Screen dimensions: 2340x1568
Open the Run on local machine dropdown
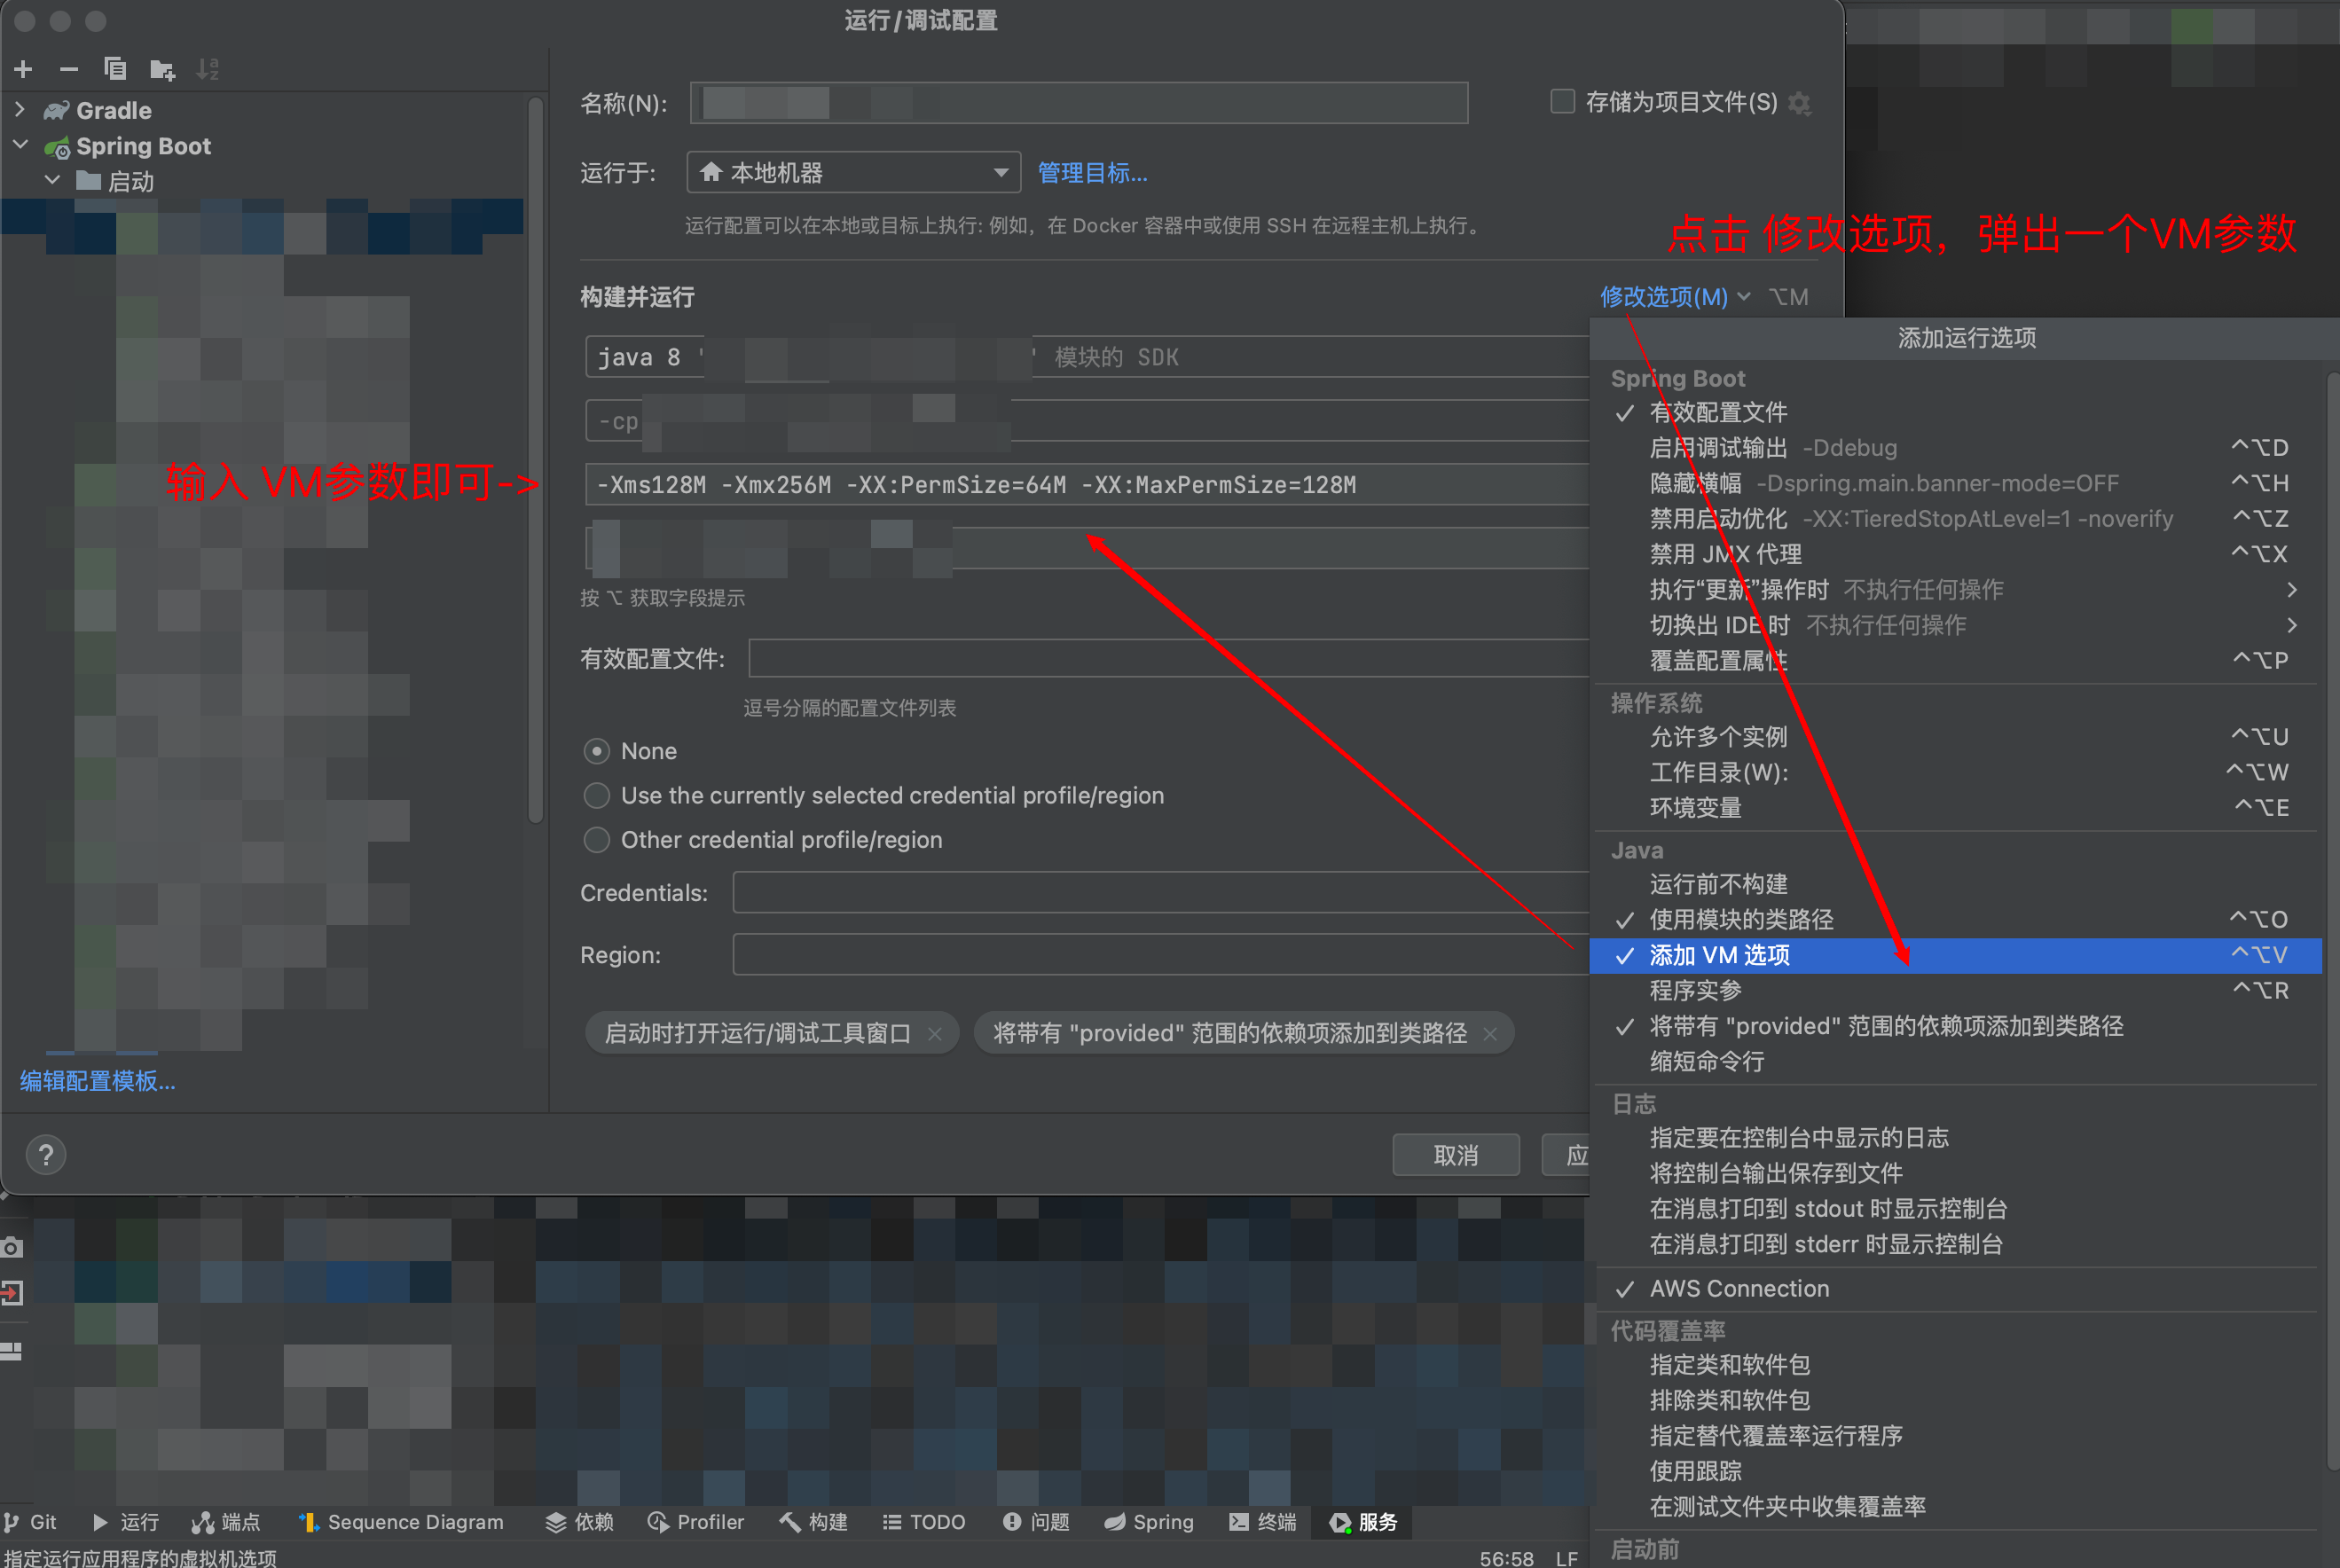[x=853, y=173]
